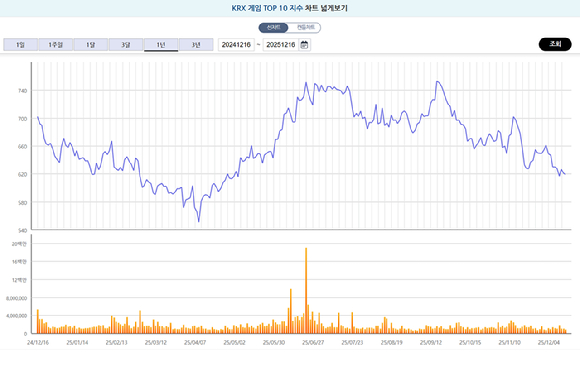This screenshot has width=580, height=388.
Task: Select the 1주일 period tab
Action: pos(55,45)
